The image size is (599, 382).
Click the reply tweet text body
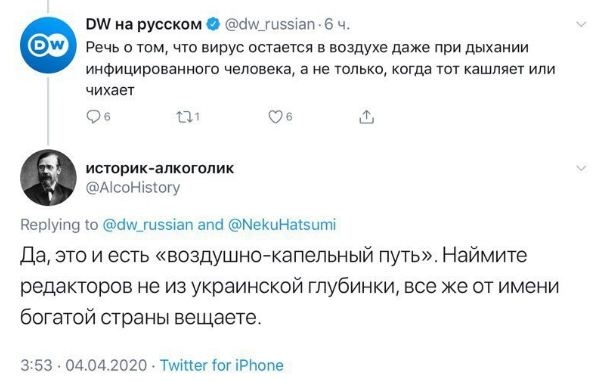pos(289,286)
